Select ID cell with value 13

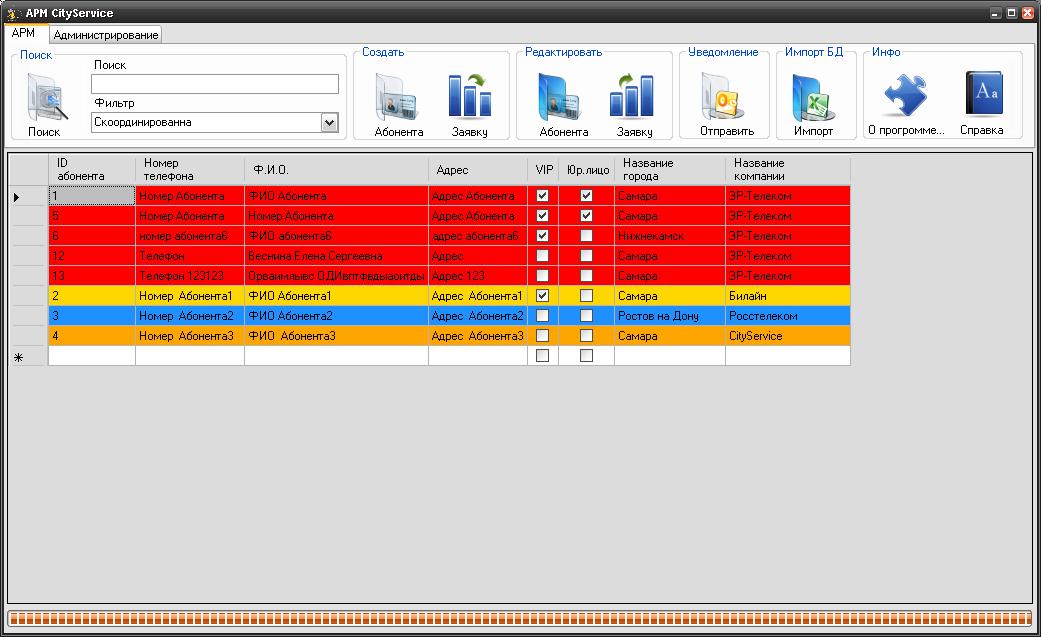[92, 276]
